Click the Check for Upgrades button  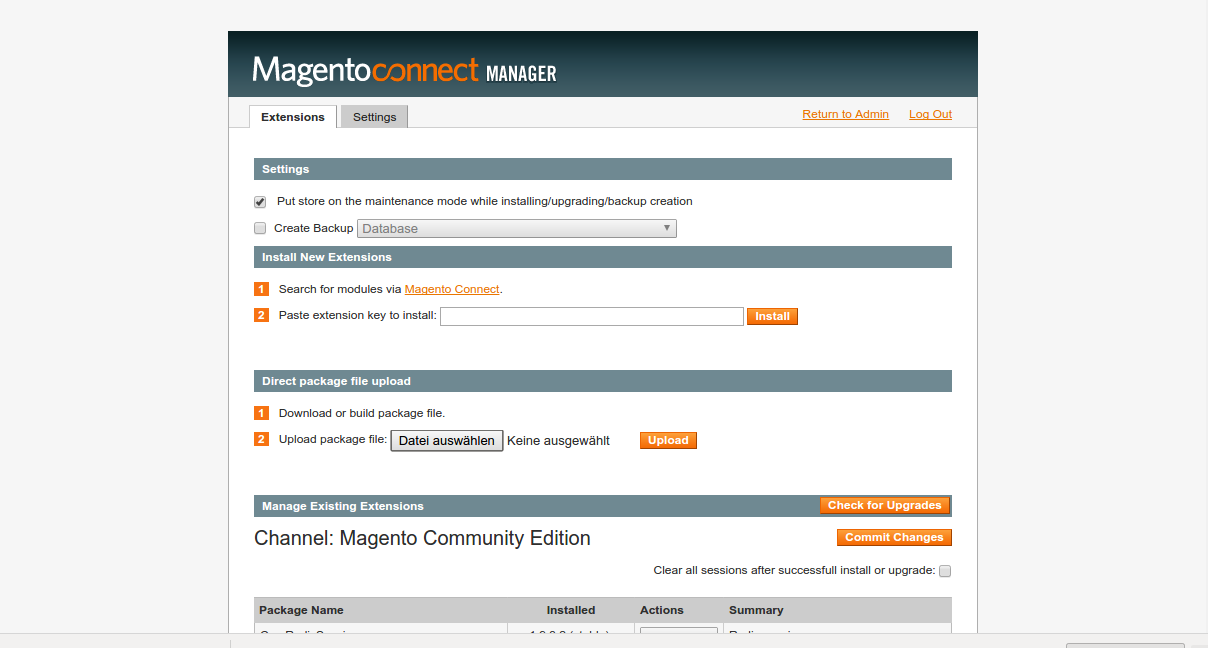(x=885, y=505)
